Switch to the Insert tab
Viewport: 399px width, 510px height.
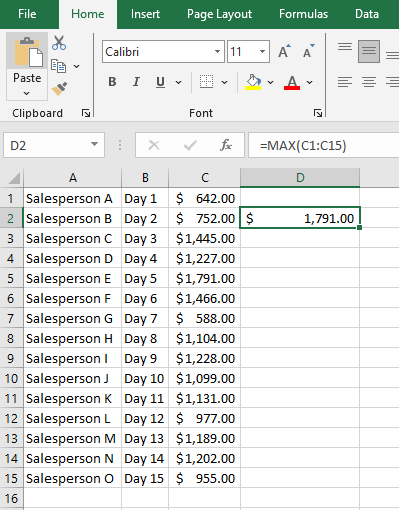click(145, 14)
